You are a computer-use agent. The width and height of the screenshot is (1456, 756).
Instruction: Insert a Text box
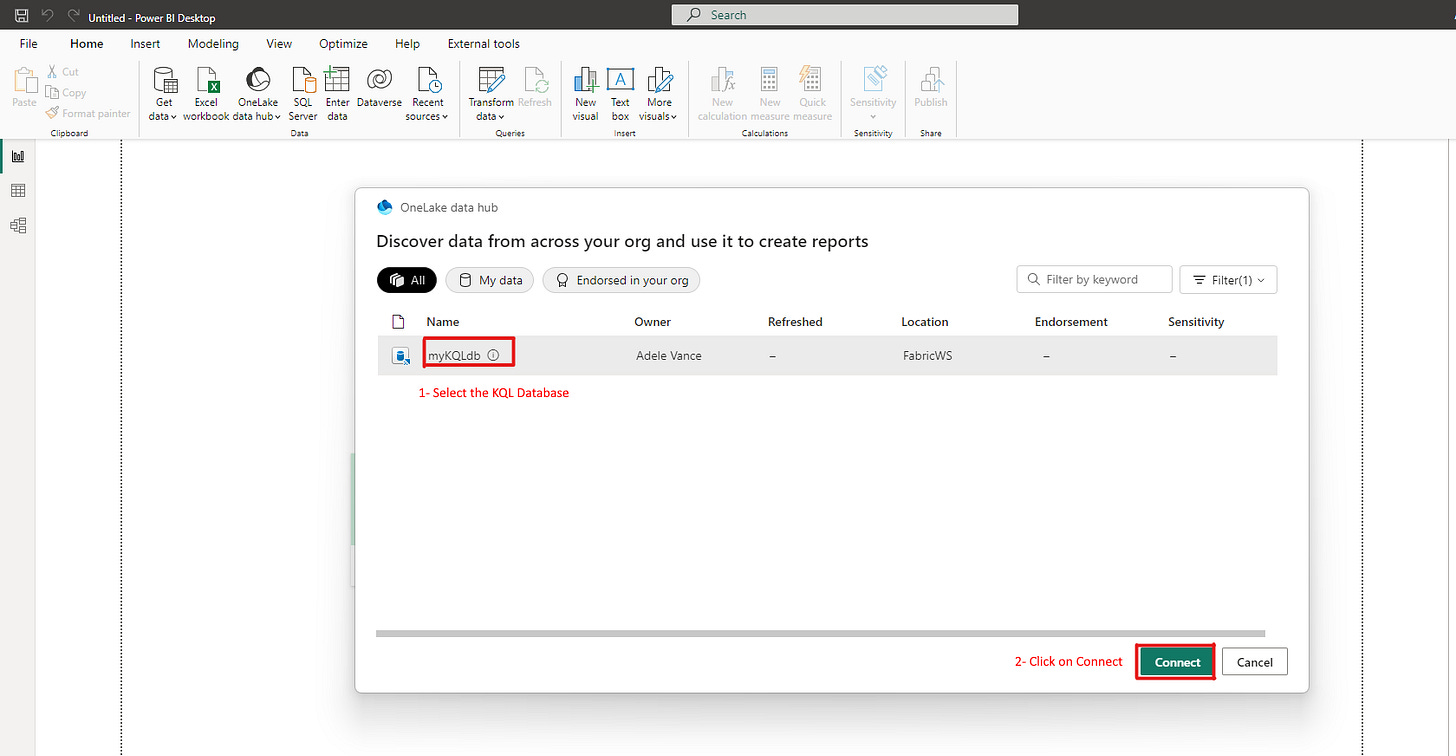tap(620, 92)
